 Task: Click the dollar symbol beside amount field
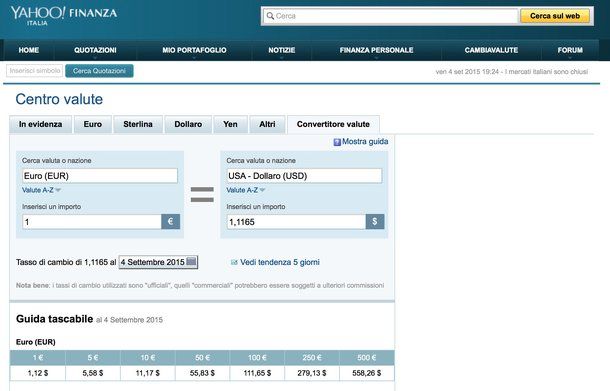[x=375, y=222]
